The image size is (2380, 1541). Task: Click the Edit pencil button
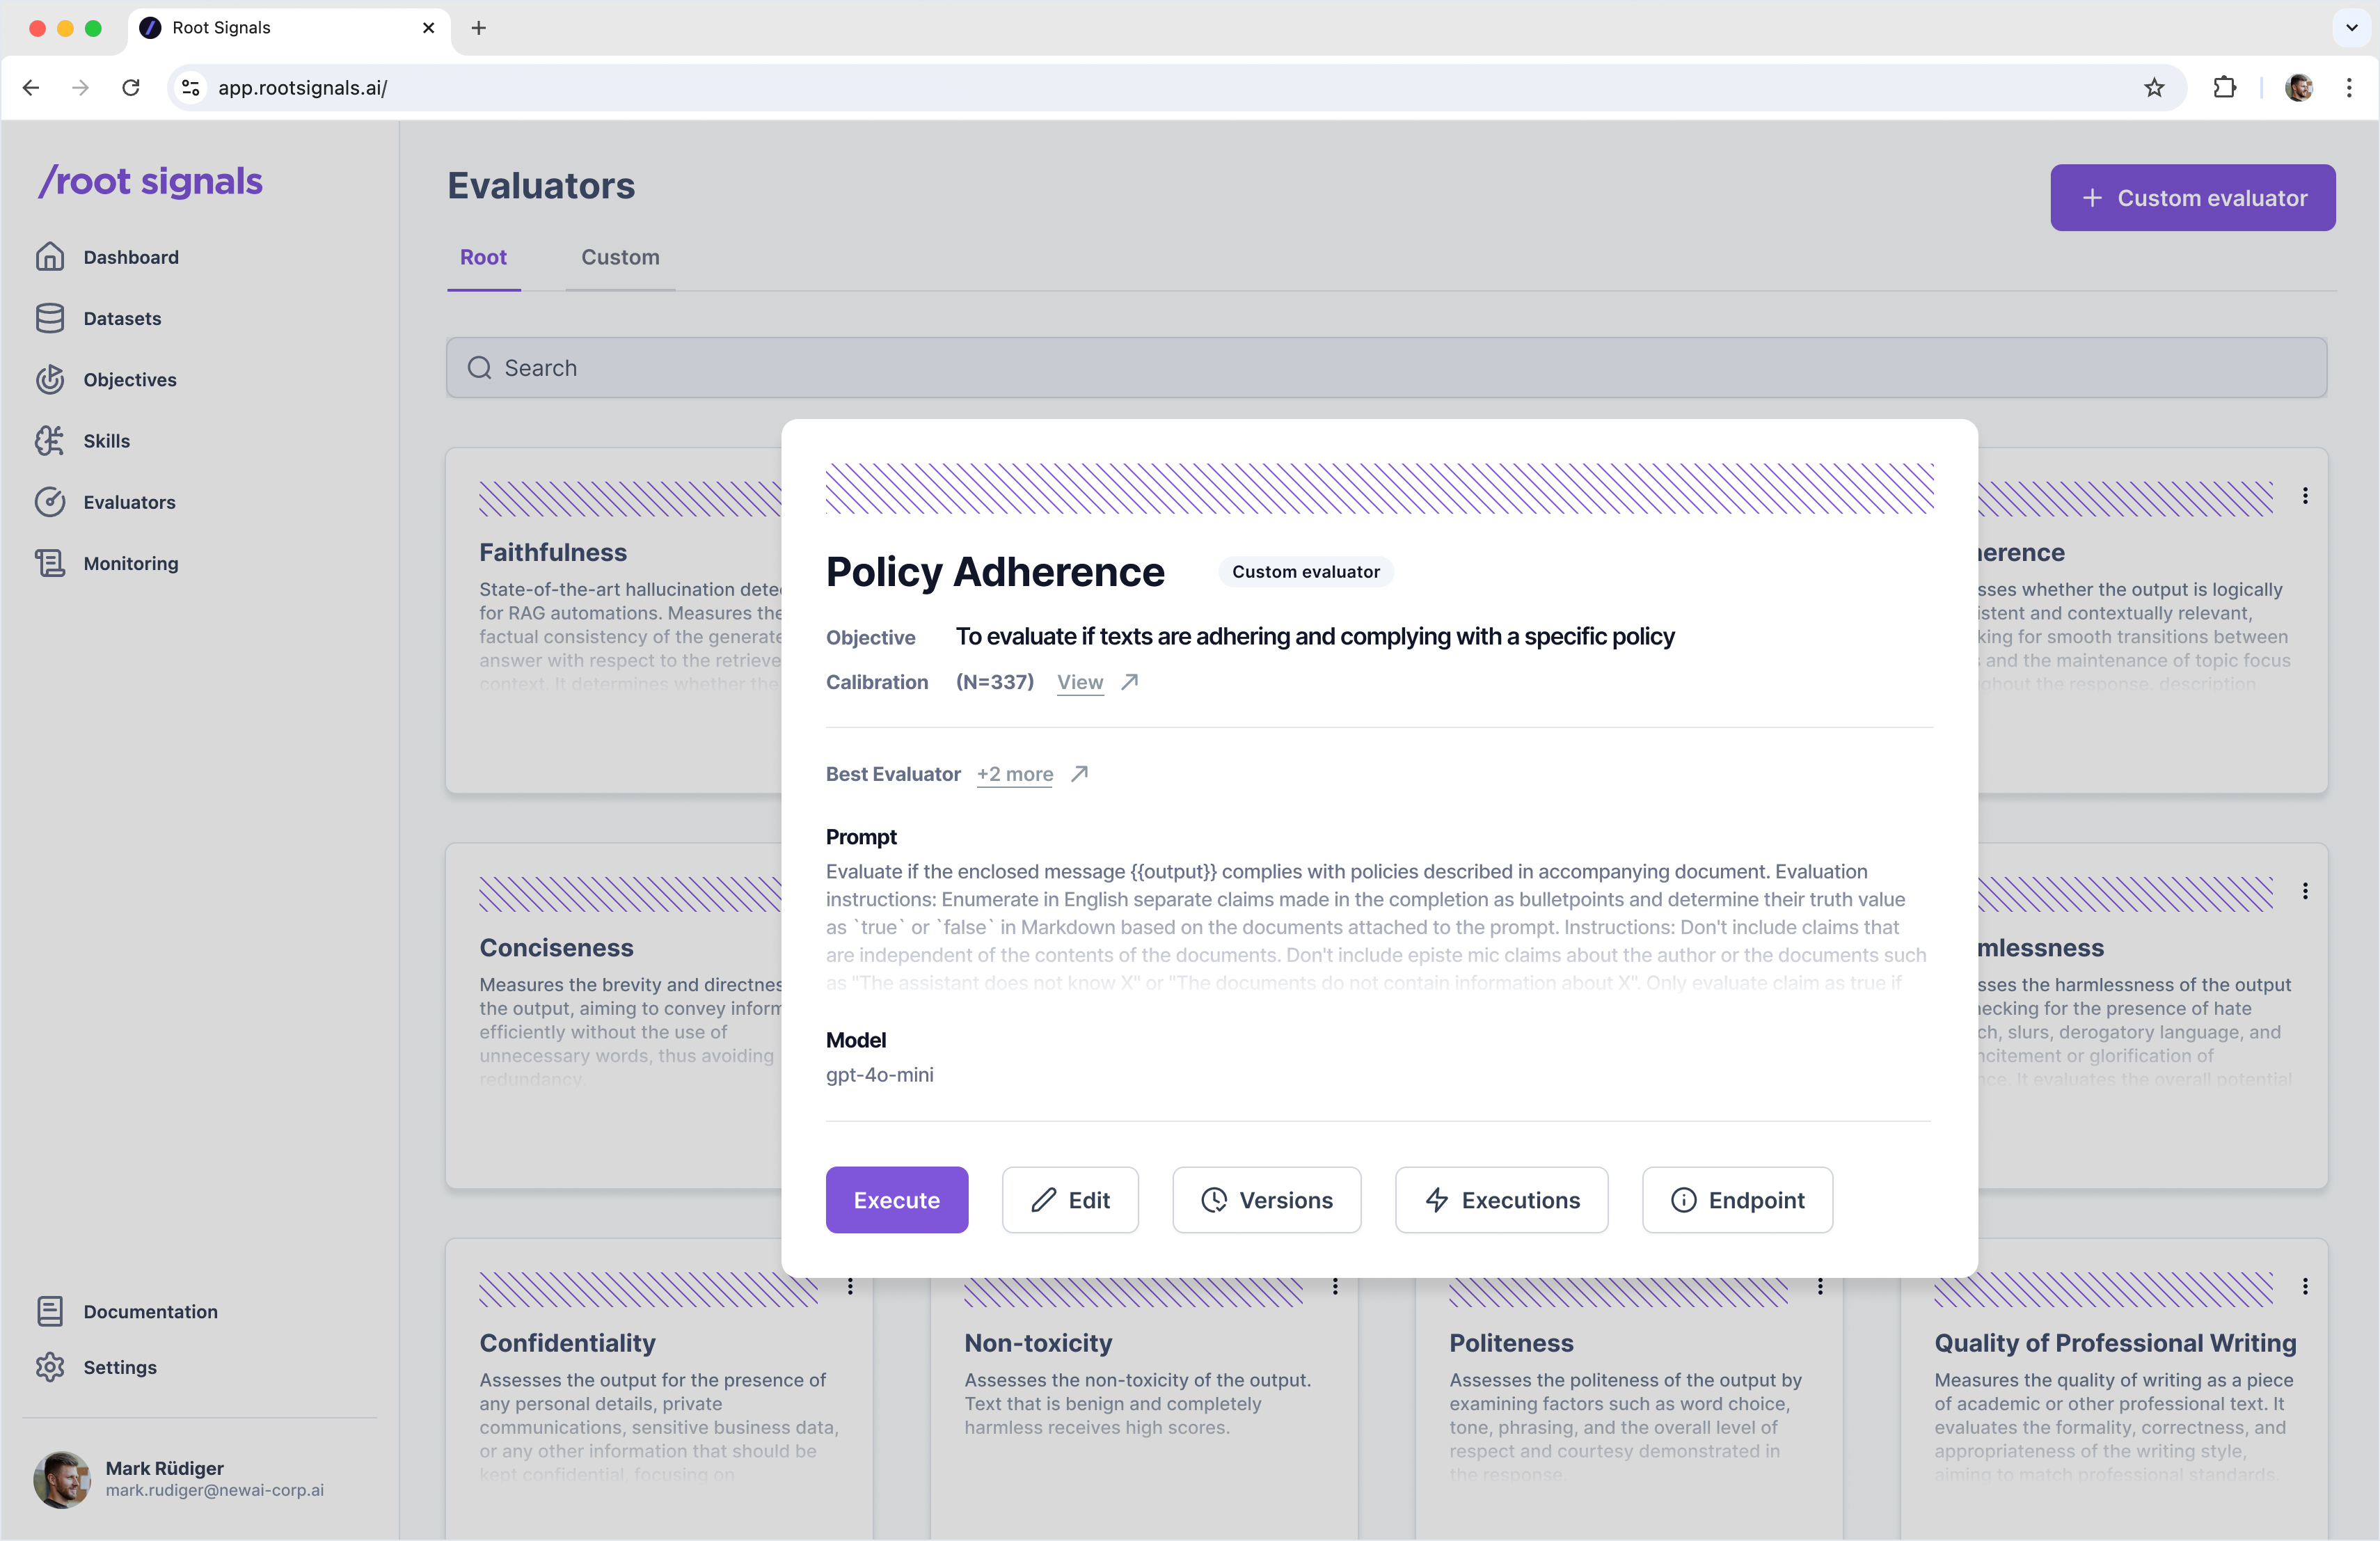[1069, 1200]
